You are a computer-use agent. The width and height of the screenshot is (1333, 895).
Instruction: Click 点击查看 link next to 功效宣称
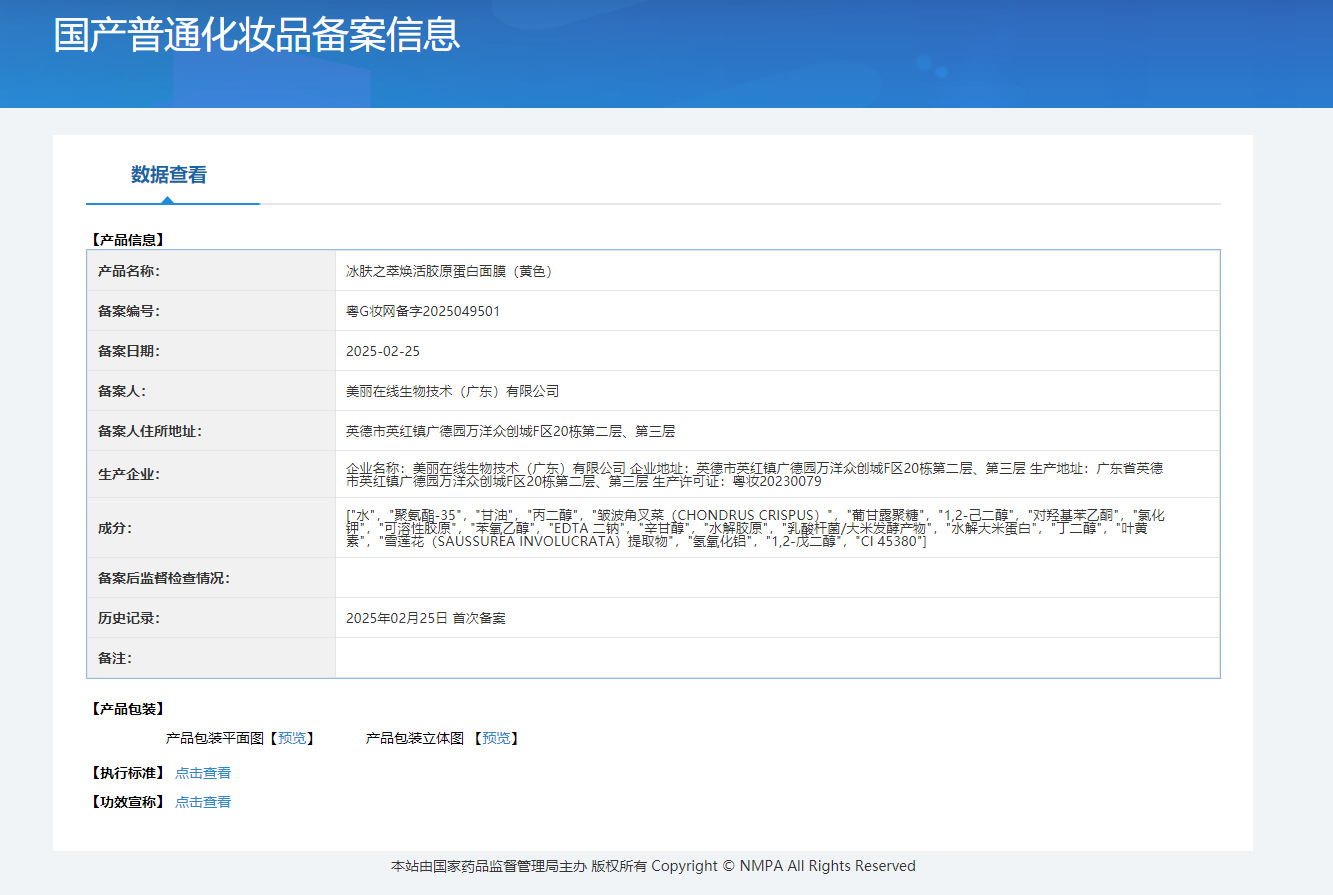(x=203, y=802)
